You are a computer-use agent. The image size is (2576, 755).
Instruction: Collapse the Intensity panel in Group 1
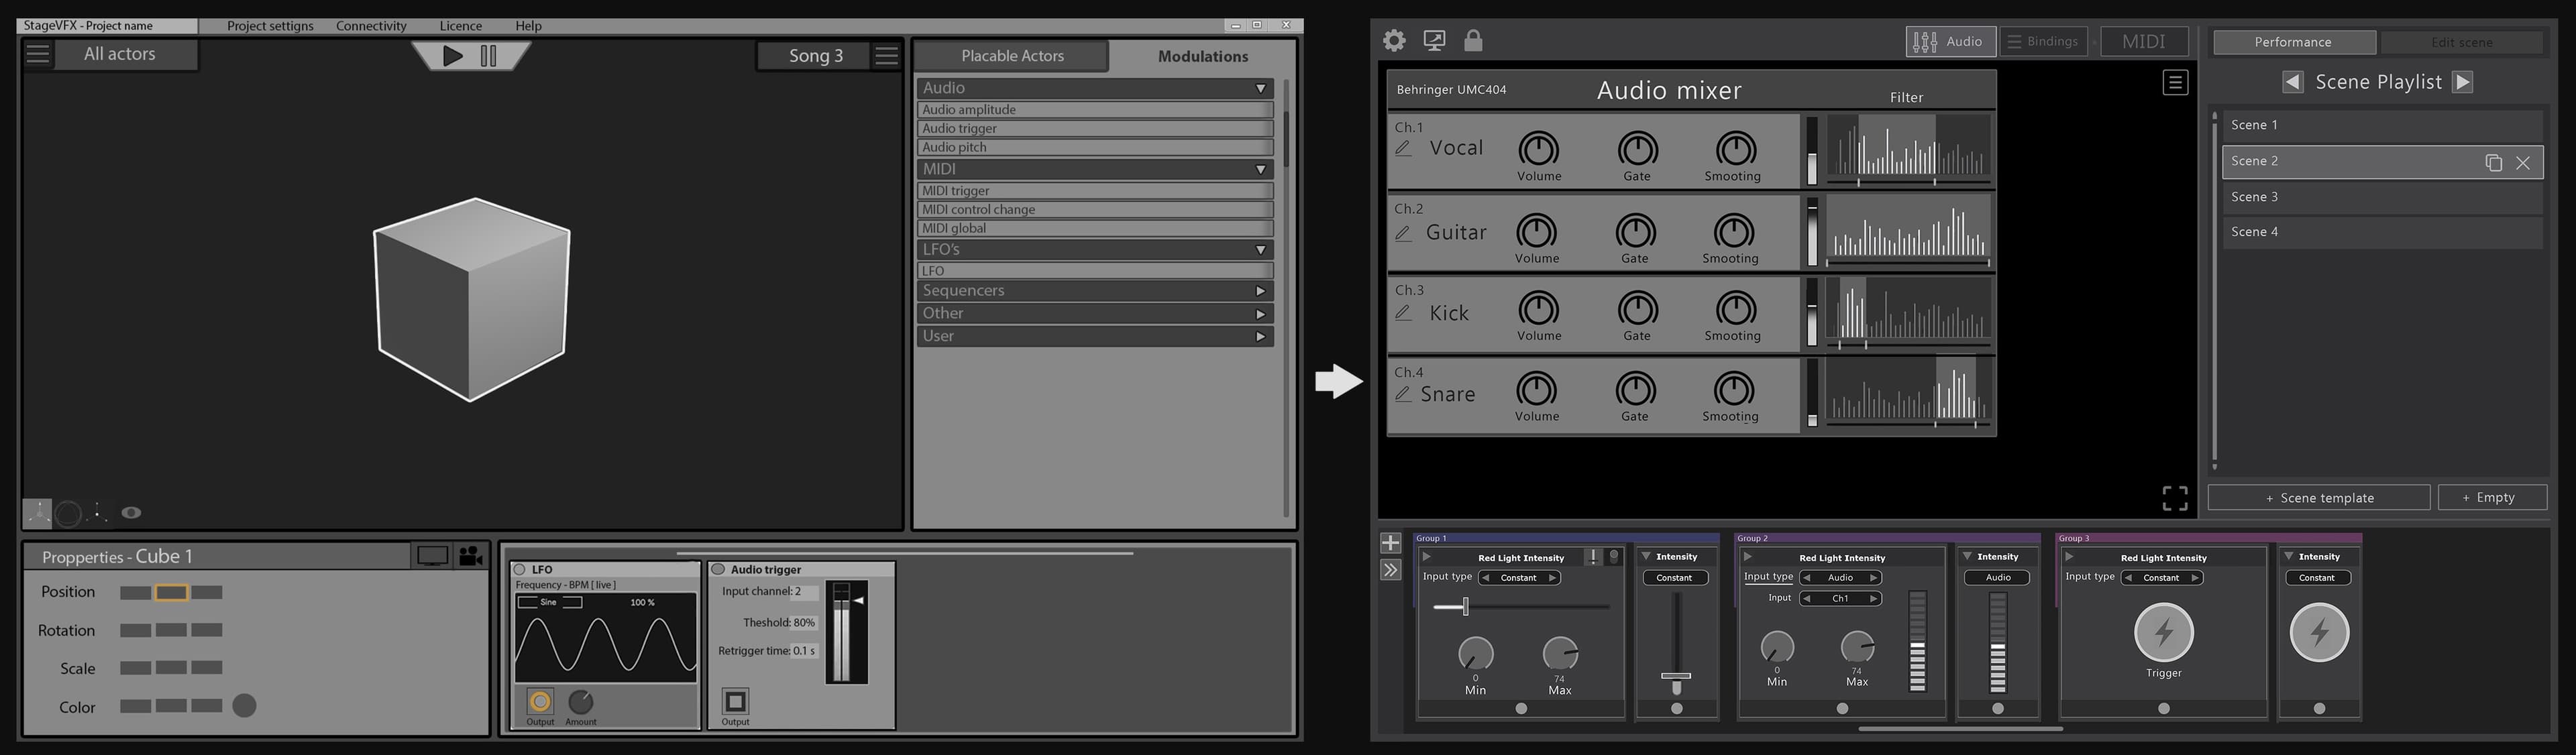pyautogui.click(x=1647, y=557)
